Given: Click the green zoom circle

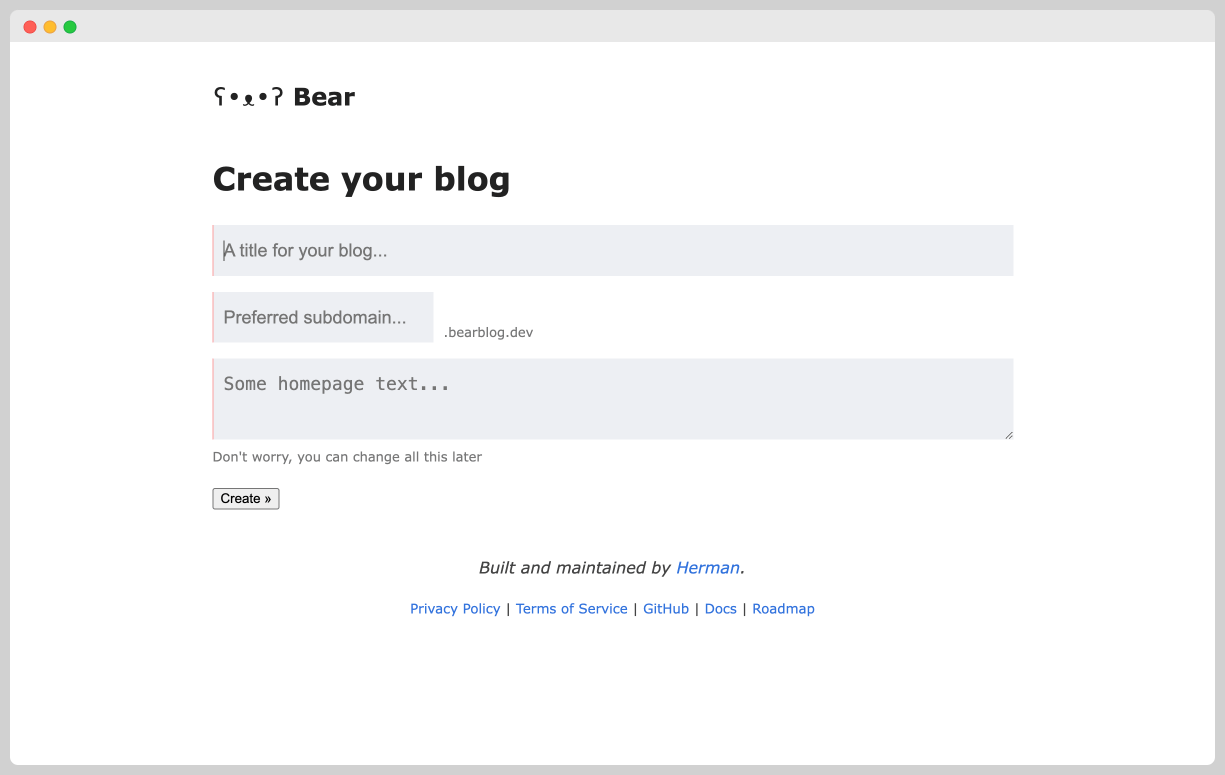Looking at the screenshot, I should click(x=69, y=26).
